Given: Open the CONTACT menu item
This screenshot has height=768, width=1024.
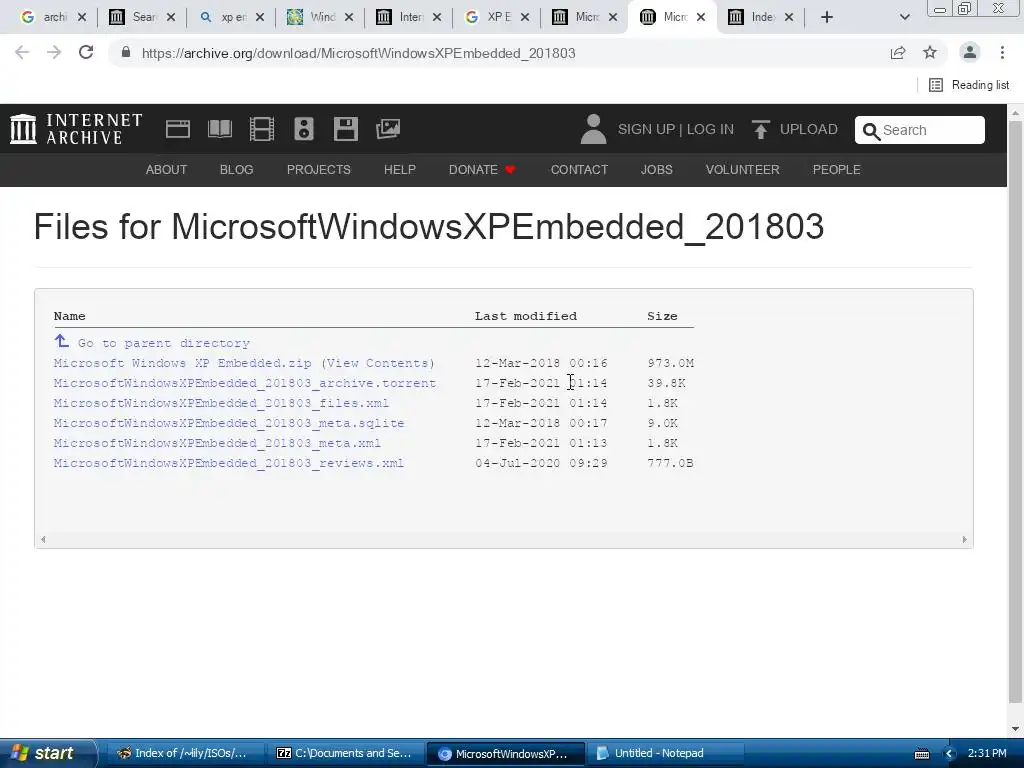Looking at the screenshot, I should [x=579, y=170].
